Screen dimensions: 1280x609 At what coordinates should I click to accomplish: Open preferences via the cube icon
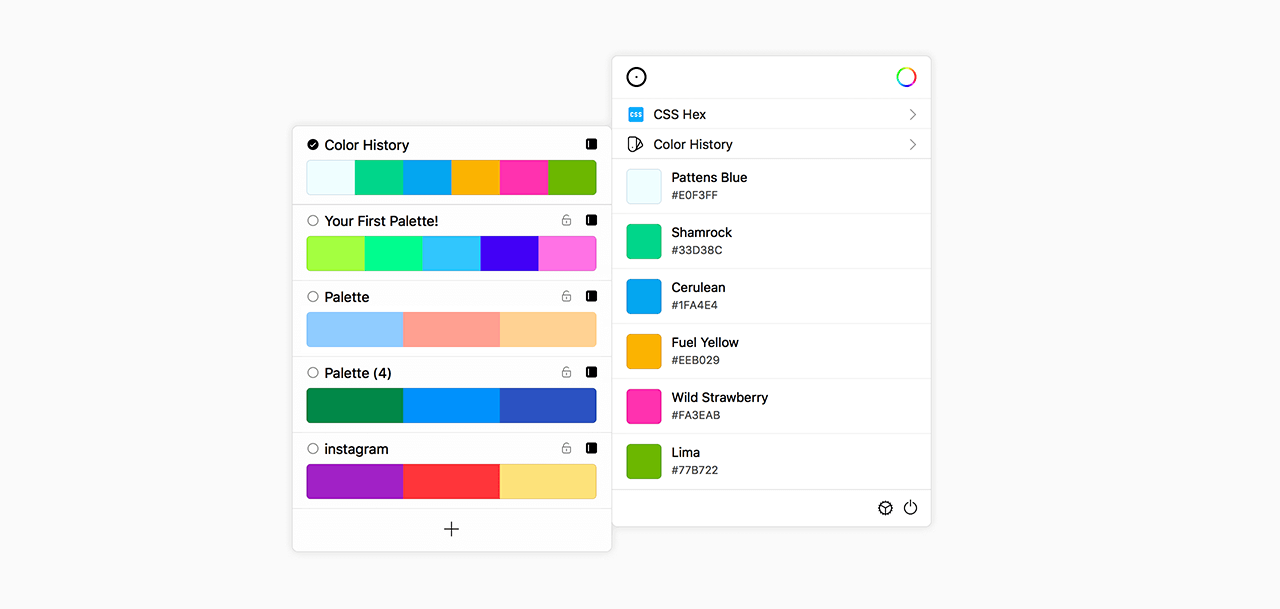885,508
